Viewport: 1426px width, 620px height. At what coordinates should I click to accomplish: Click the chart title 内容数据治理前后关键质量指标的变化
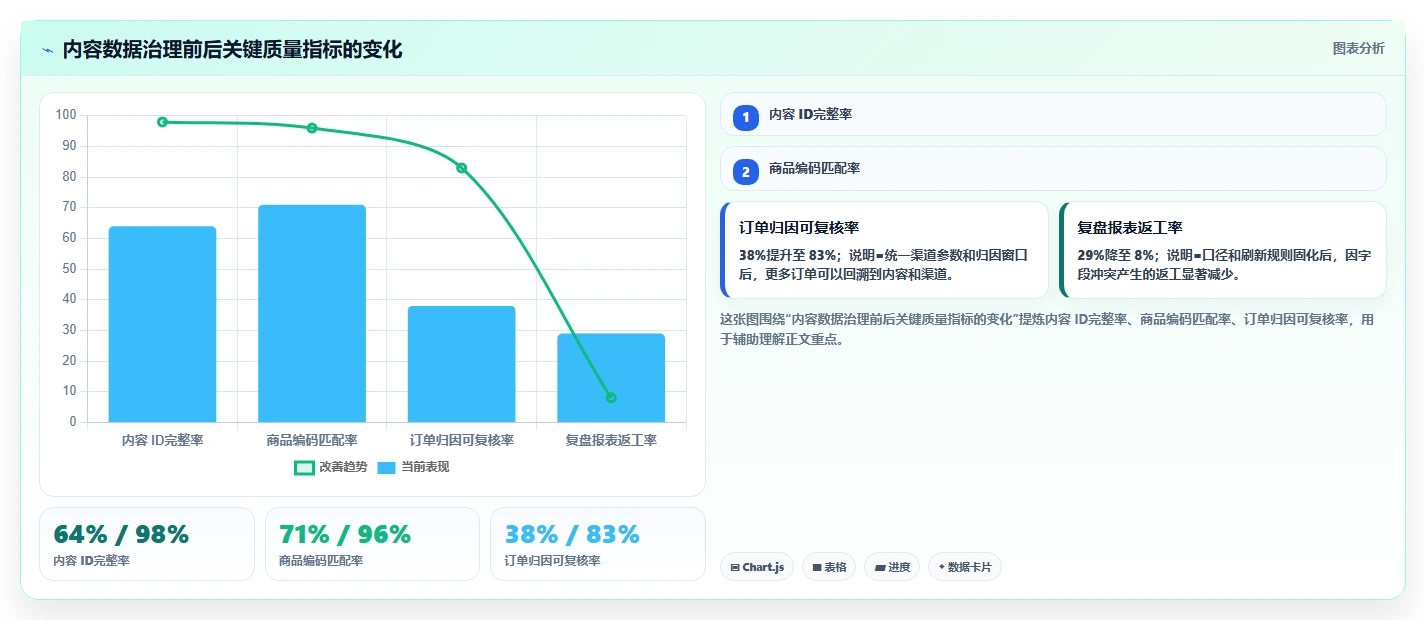coord(232,50)
